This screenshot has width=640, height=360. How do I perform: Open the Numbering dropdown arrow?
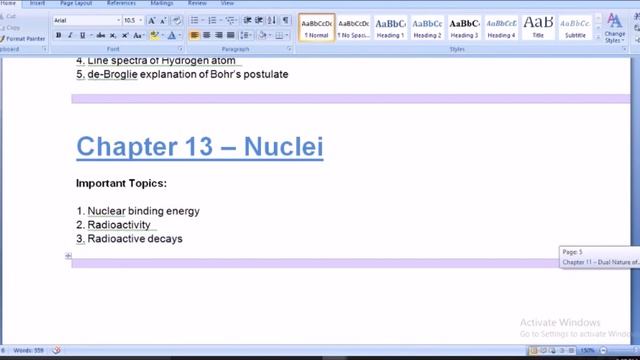coord(220,20)
